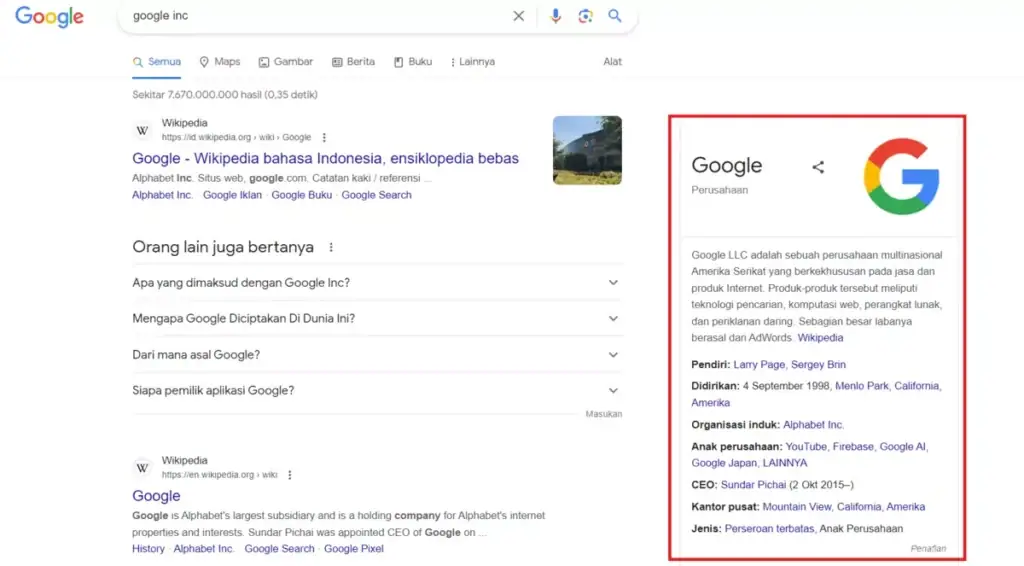This screenshot has height=566, width=1024.
Task: Click the results count text Sekitar 7.670.000.000 hasil
Action: (225, 95)
